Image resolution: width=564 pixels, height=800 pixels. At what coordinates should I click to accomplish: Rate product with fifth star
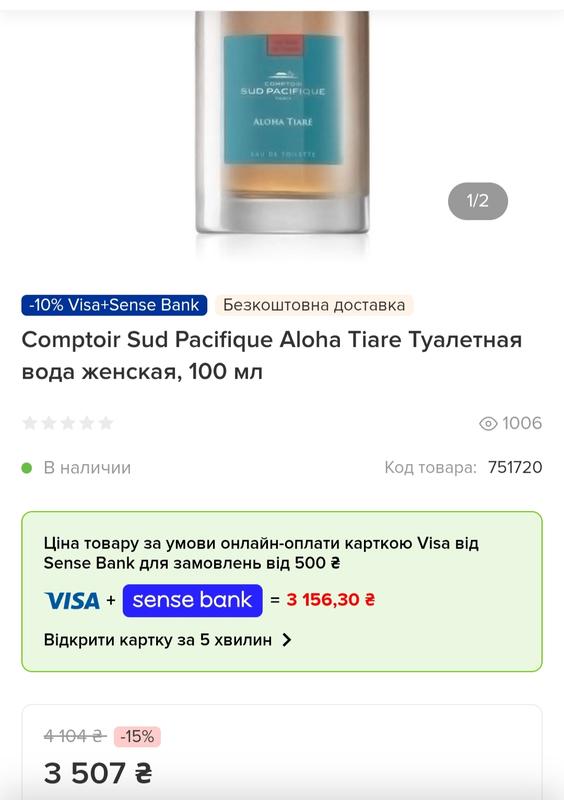coord(106,423)
